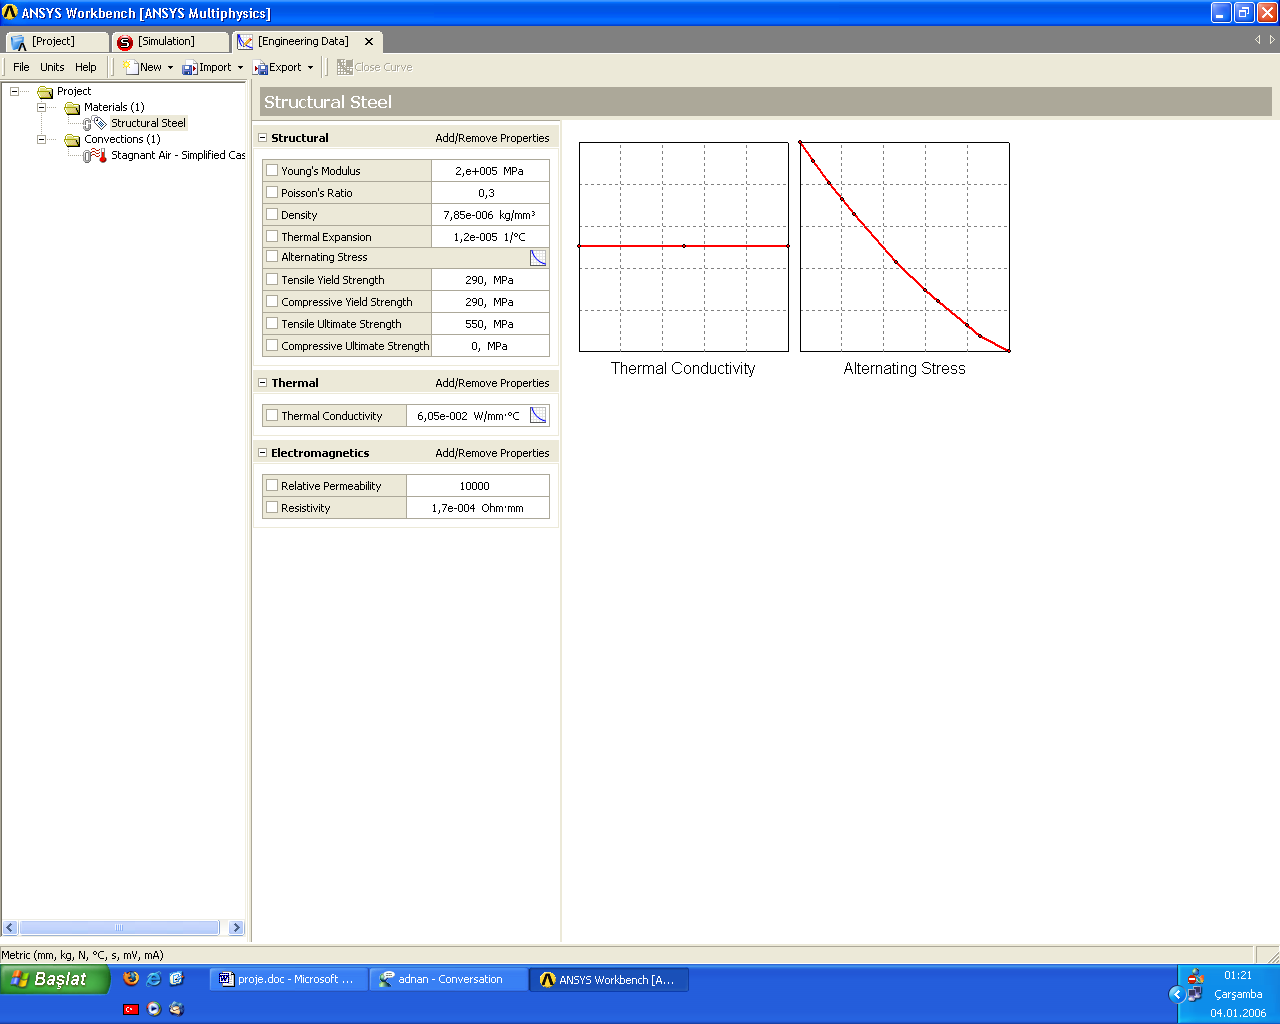This screenshot has width=1280, height=1024.
Task: Toggle the Resistivity checkbox
Action: (x=272, y=507)
